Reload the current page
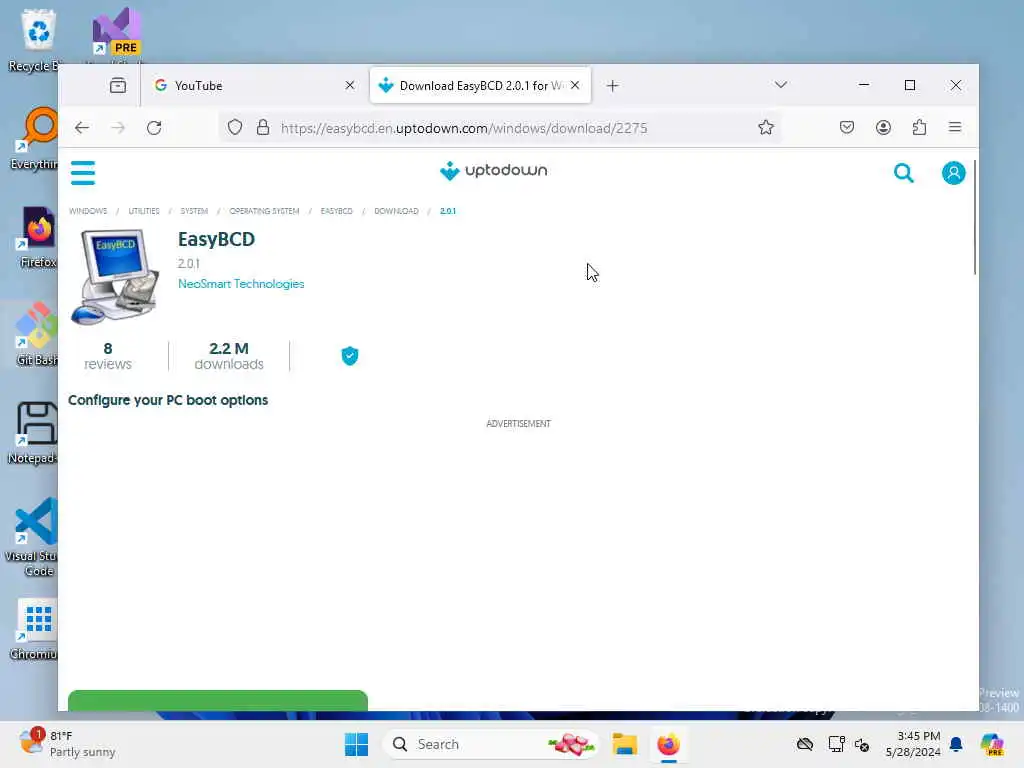The width and height of the screenshot is (1024, 768). coord(154,128)
